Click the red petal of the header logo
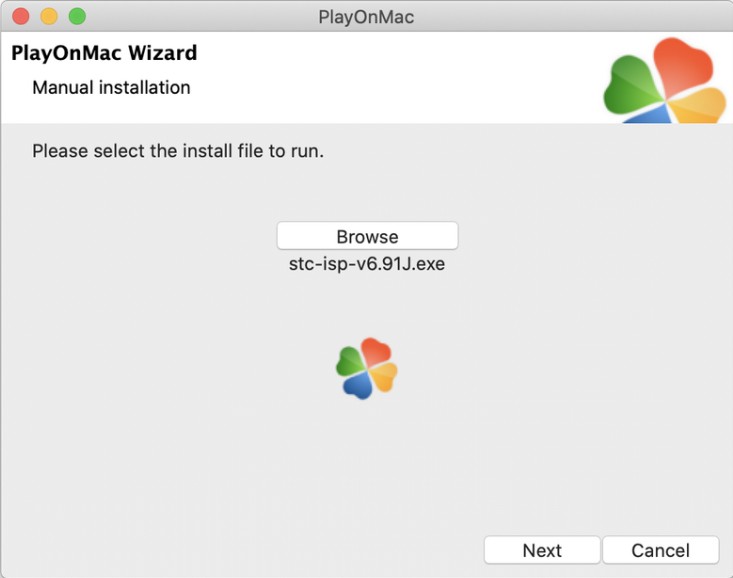Image resolution: width=733 pixels, height=578 pixels. (682, 66)
